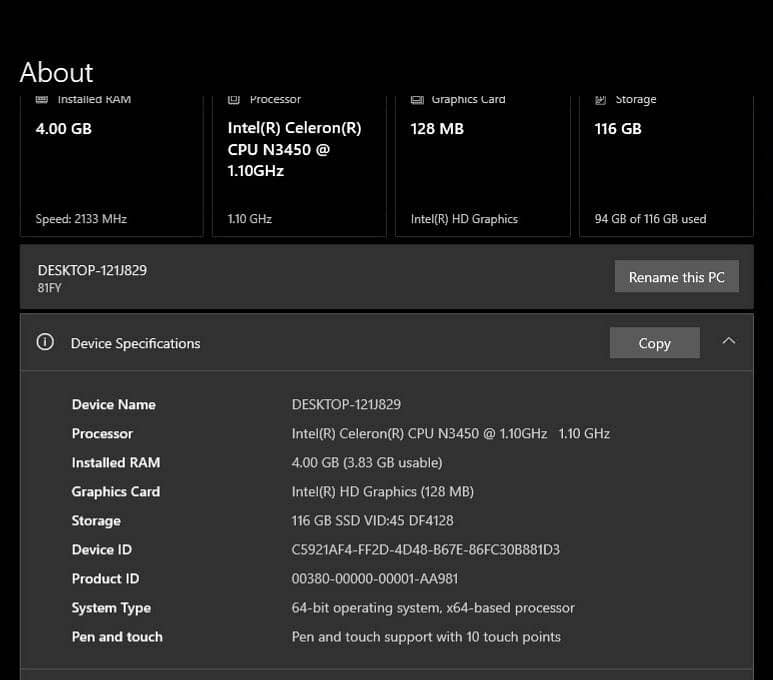Click the Intel(R) Celeron(R) CPU N3450 card title
Viewport: 773px width, 680px height.
pos(294,149)
